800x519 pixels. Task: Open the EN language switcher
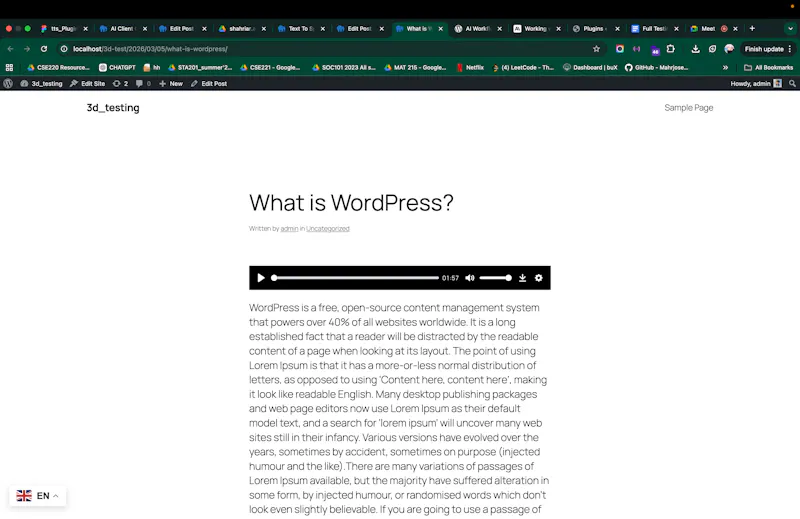point(38,496)
